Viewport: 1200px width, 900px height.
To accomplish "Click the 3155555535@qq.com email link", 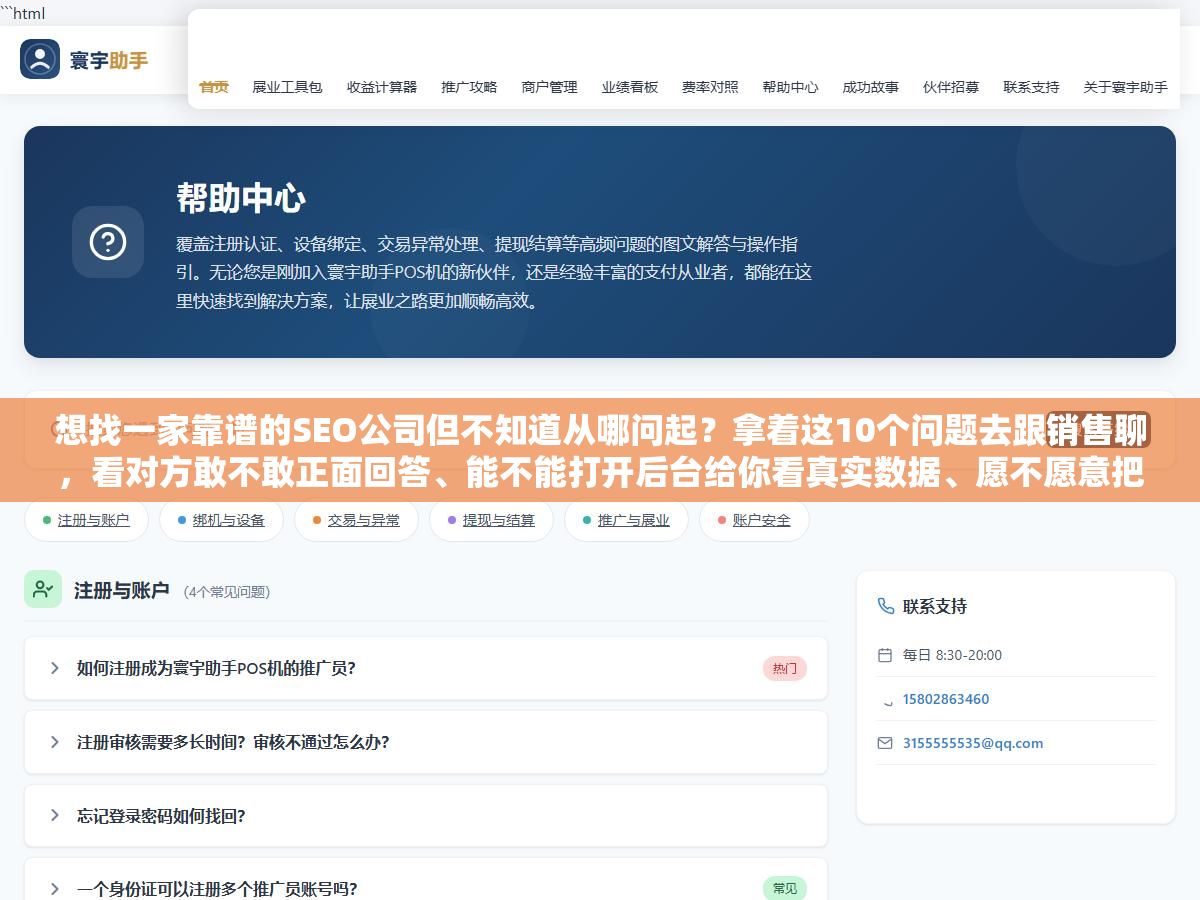I will (x=973, y=743).
